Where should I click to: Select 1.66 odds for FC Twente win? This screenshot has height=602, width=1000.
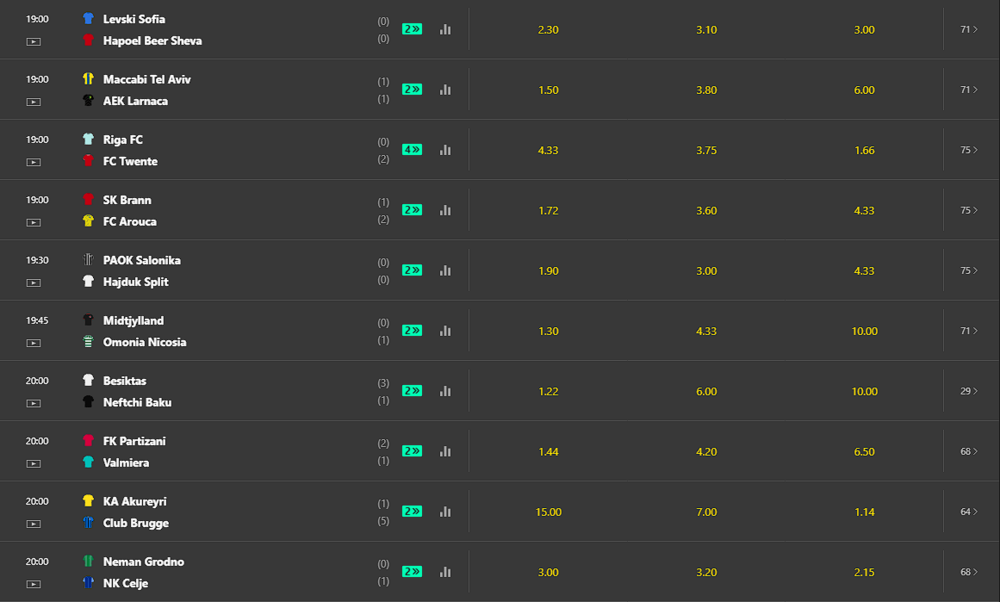point(864,150)
